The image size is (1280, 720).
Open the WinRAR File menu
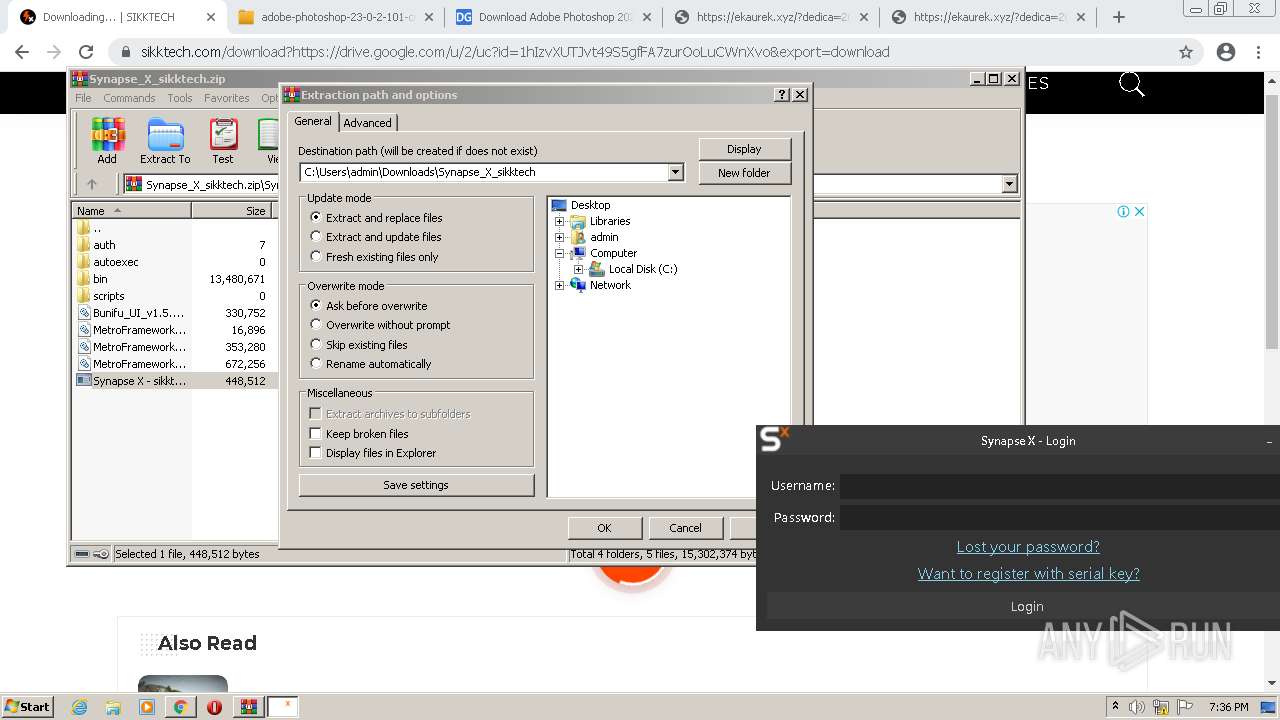83,98
